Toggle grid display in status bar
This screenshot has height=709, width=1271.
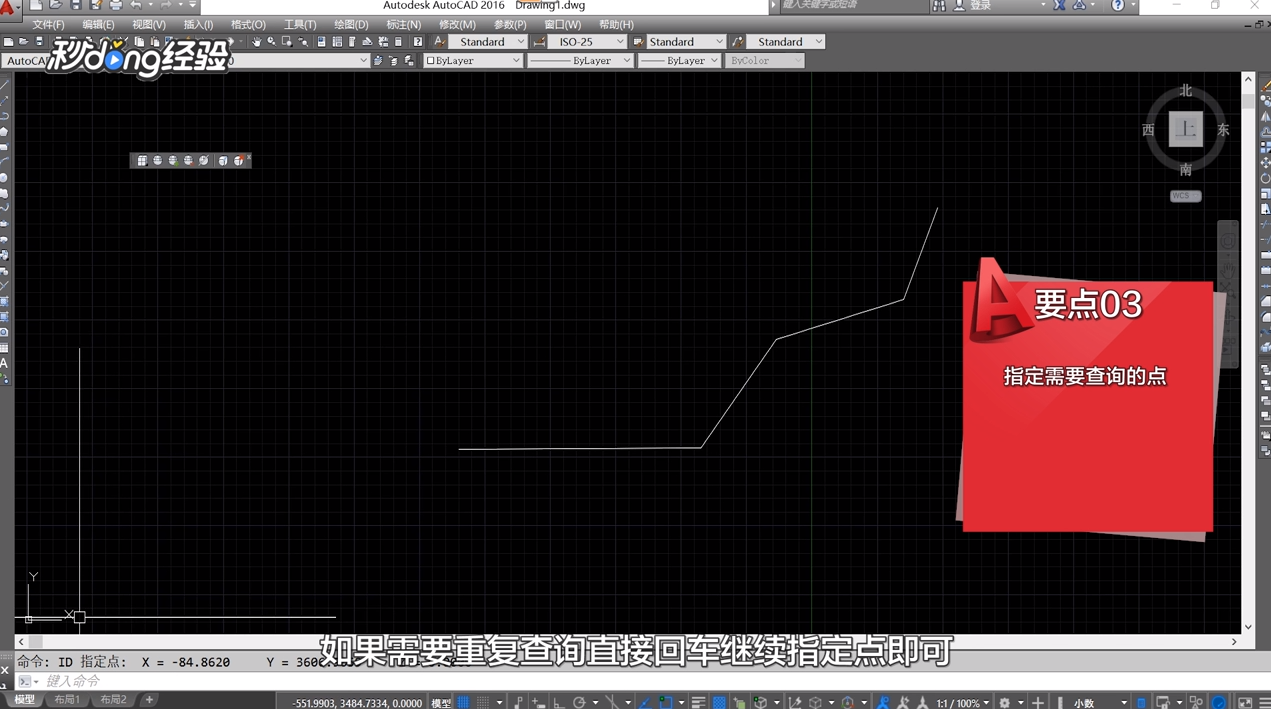[x=463, y=703]
